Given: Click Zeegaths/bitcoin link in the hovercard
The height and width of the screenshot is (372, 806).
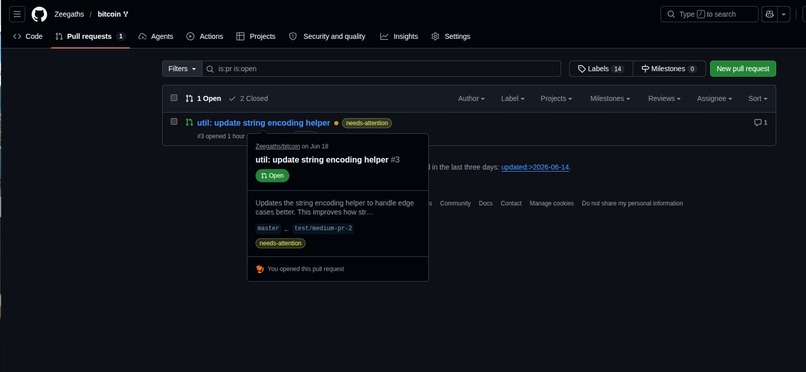Looking at the screenshot, I should pos(278,146).
